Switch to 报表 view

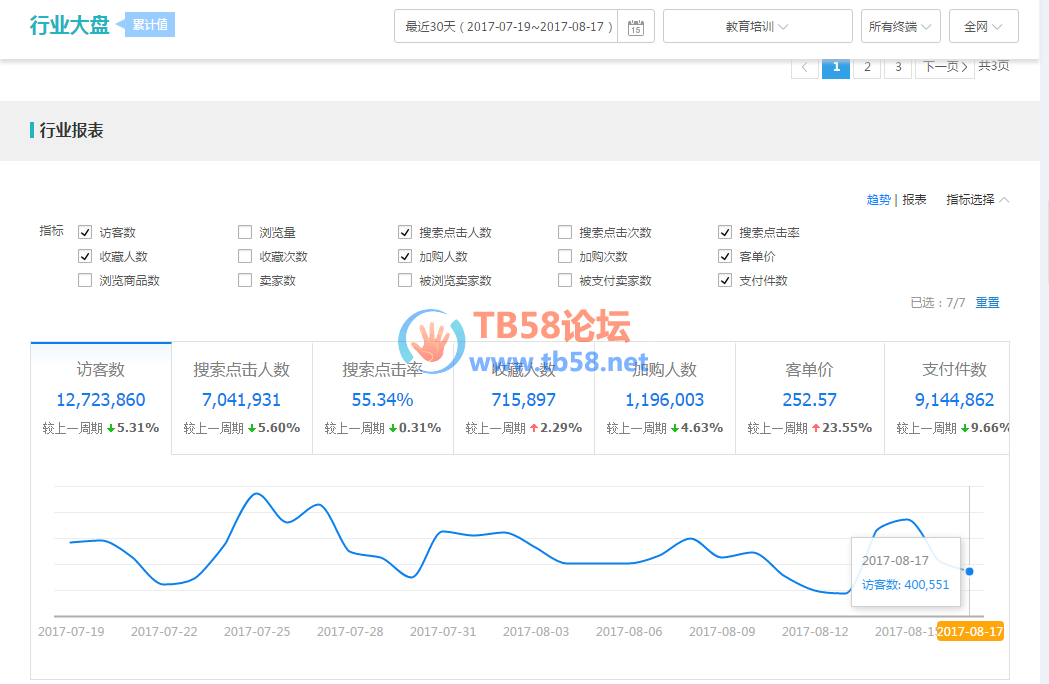point(914,200)
